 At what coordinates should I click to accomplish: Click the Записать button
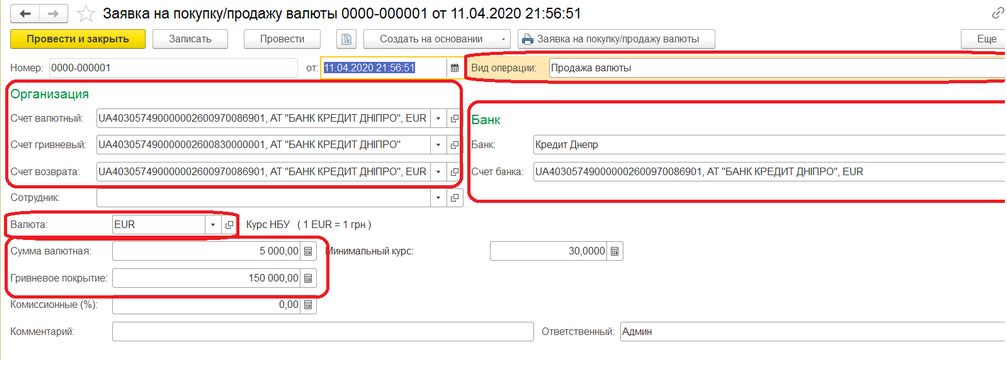tap(190, 39)
